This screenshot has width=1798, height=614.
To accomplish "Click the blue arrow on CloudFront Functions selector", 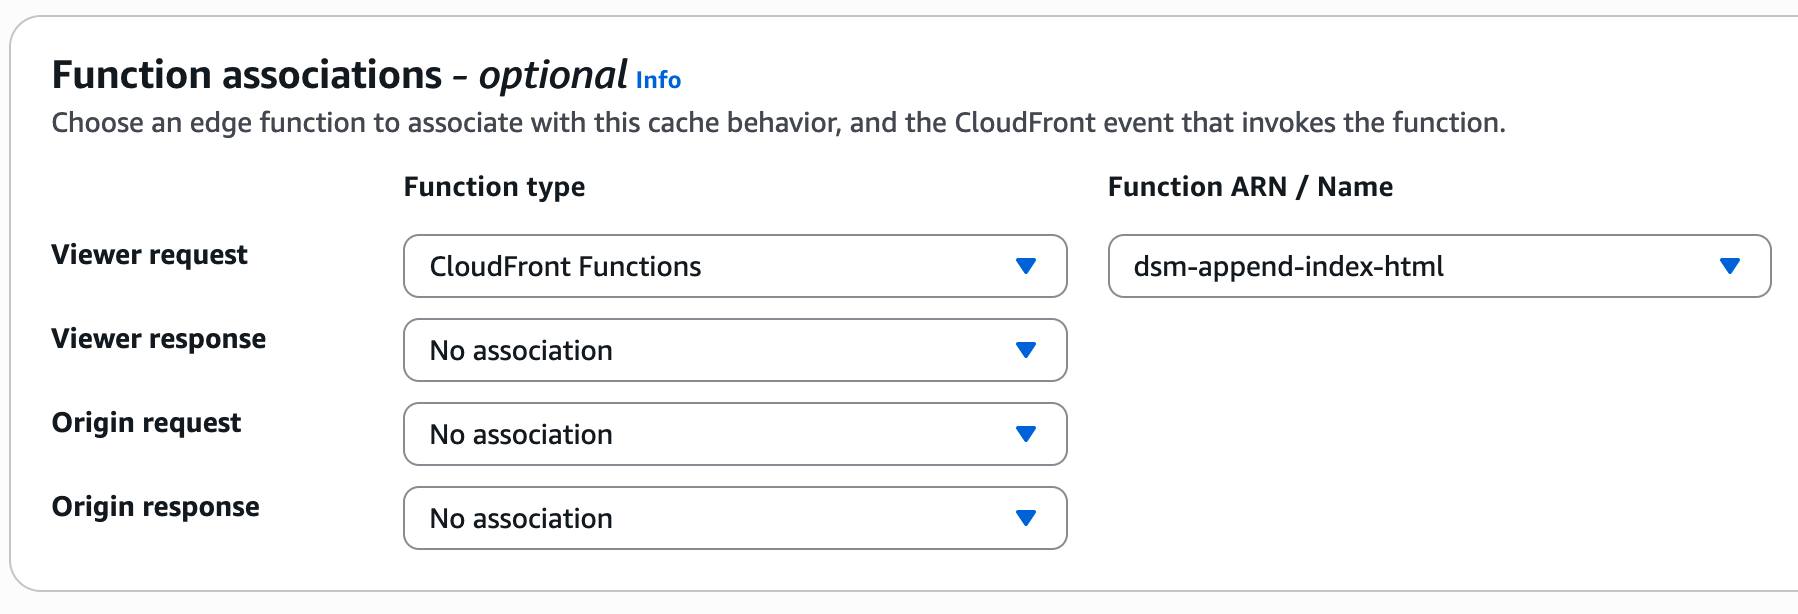I will click(x=1025, y=266).
